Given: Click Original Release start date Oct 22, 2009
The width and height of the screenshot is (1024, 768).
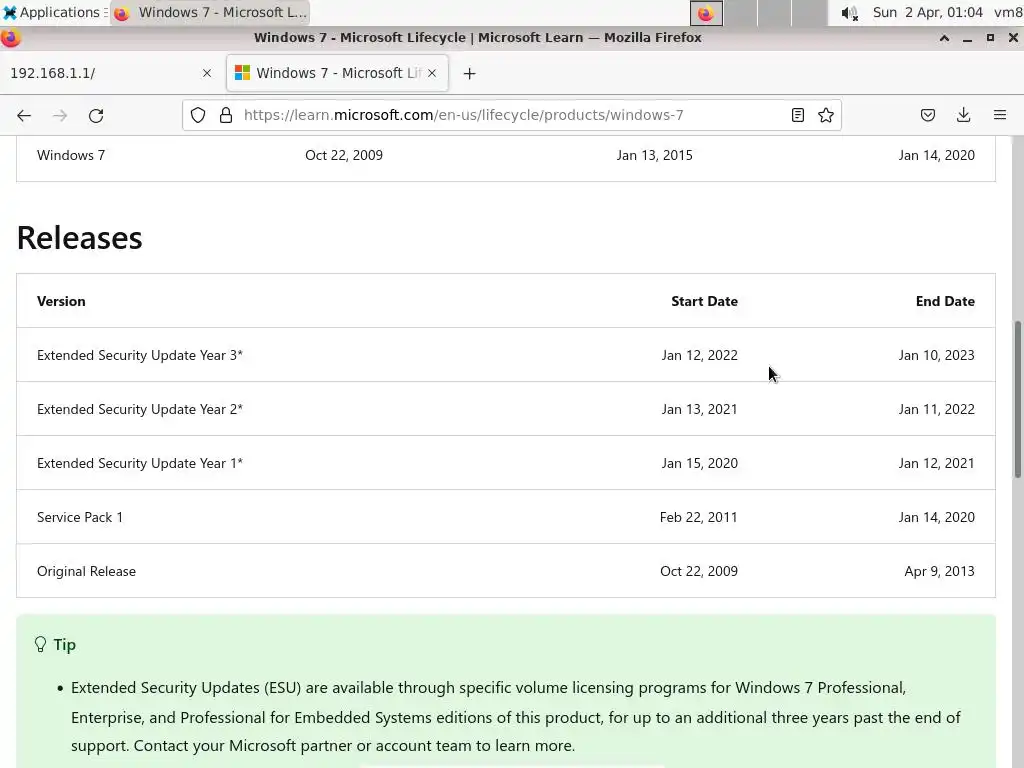Looking at the screenshot, I should pos(699,571).
